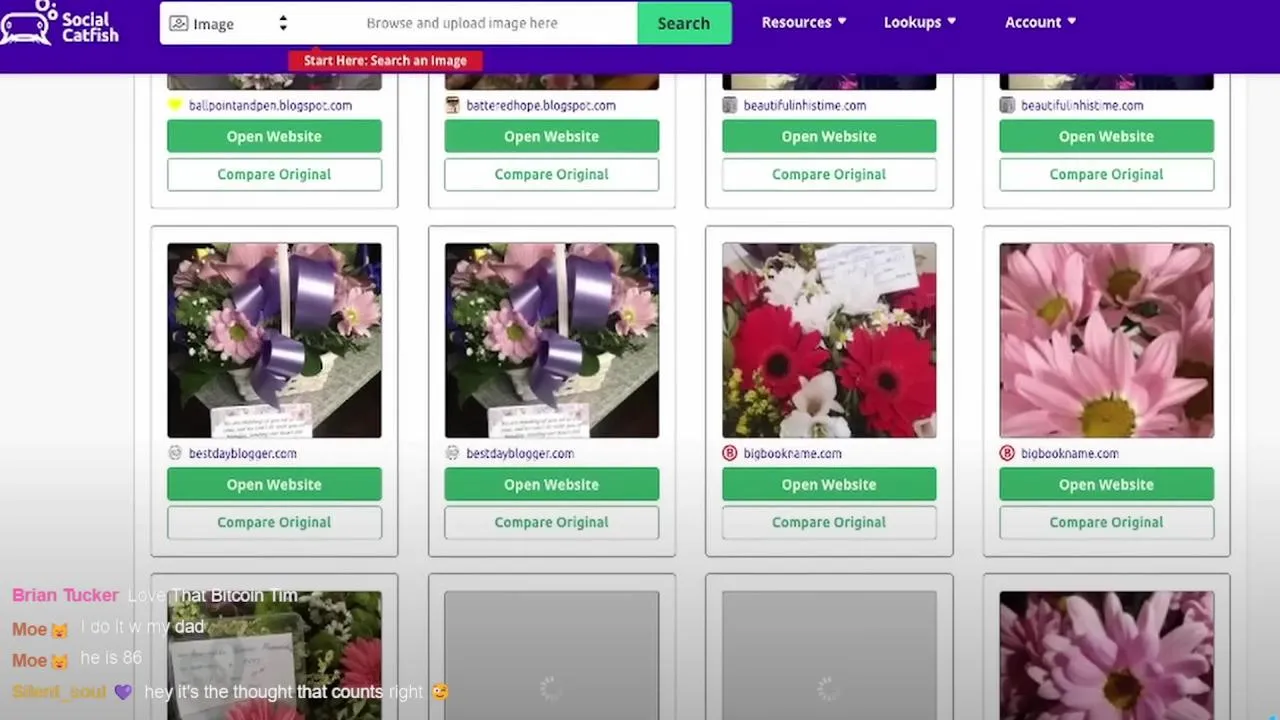Image resolution: width=1280 pixels, height=720 pixels.
Task: Click bigbookname.com text under red gerberas
Action: pyautogui.click(x=792, y=453)
